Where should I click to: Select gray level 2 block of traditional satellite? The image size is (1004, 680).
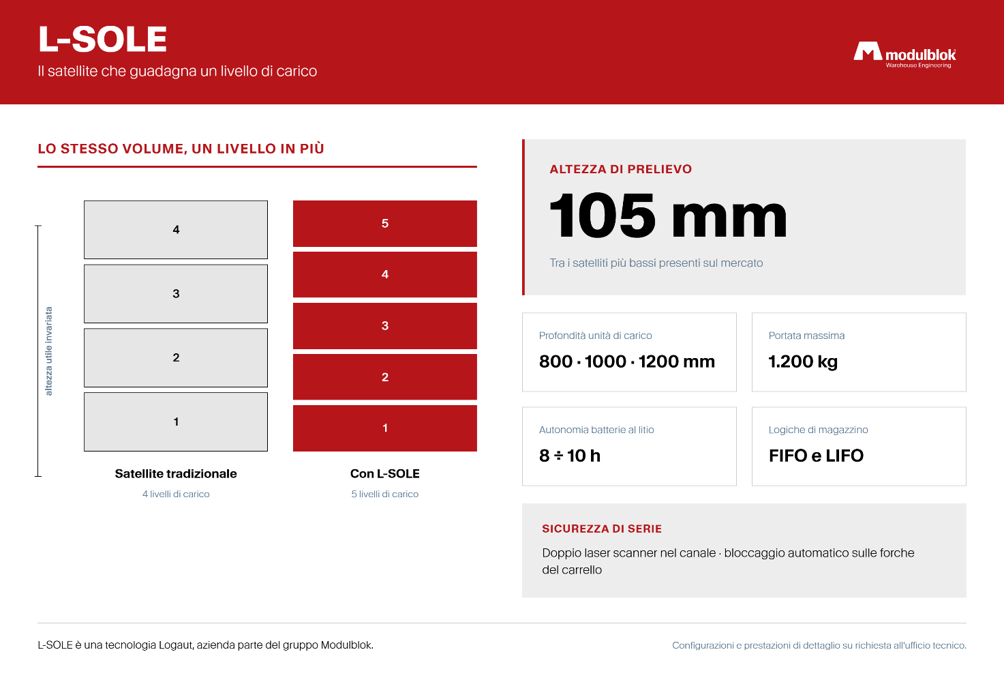[176, 358]
